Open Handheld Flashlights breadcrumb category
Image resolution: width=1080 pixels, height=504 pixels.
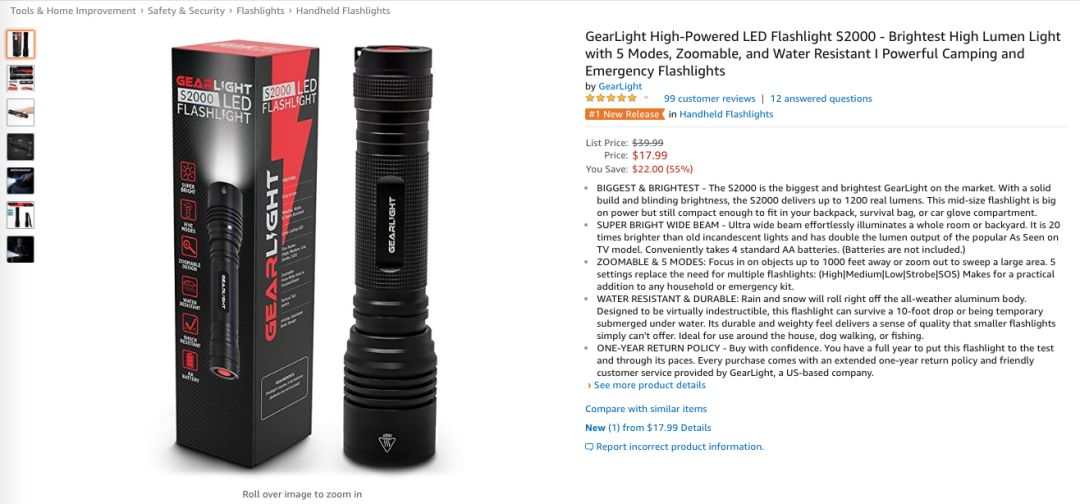(x=343, y=11)
